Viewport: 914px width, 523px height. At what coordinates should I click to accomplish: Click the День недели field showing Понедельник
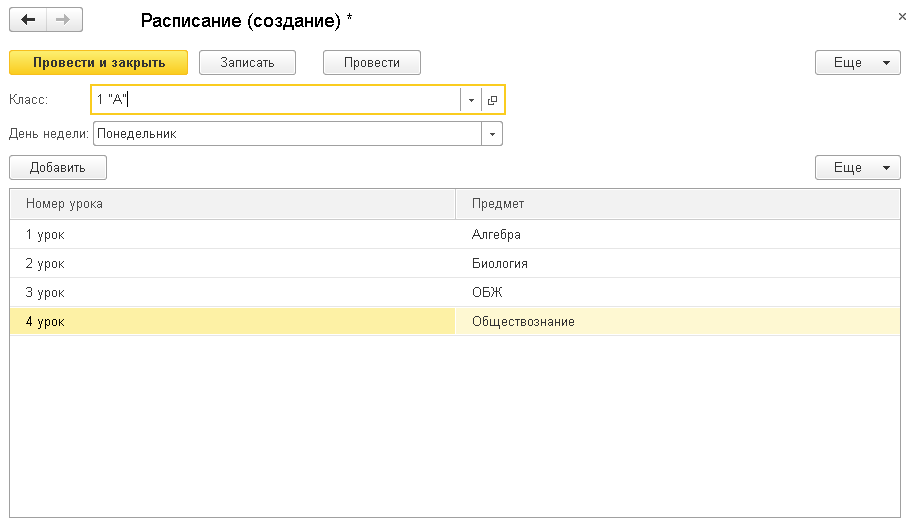point(287,134)
